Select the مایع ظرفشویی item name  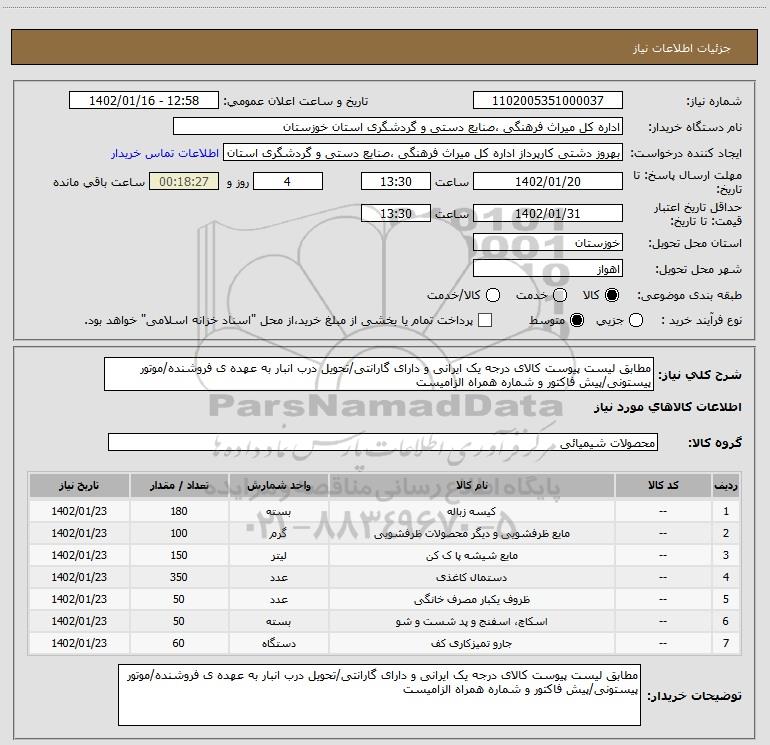click(471, 533)
